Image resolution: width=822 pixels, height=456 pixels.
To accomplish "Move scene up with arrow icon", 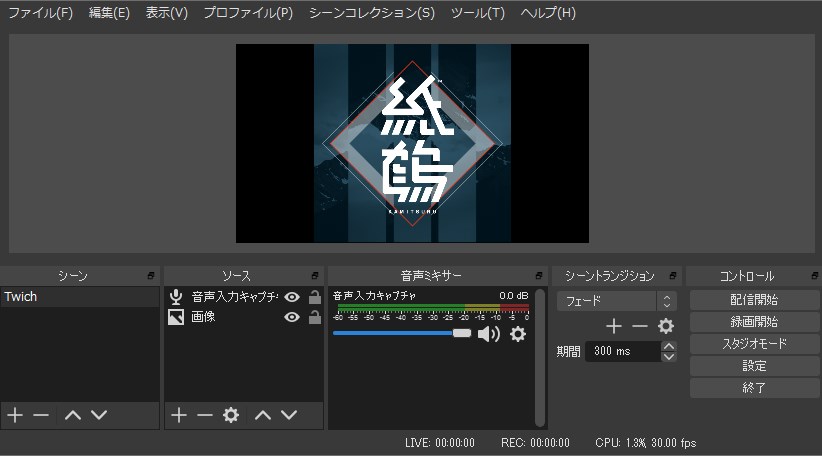I will click(73, 415).
